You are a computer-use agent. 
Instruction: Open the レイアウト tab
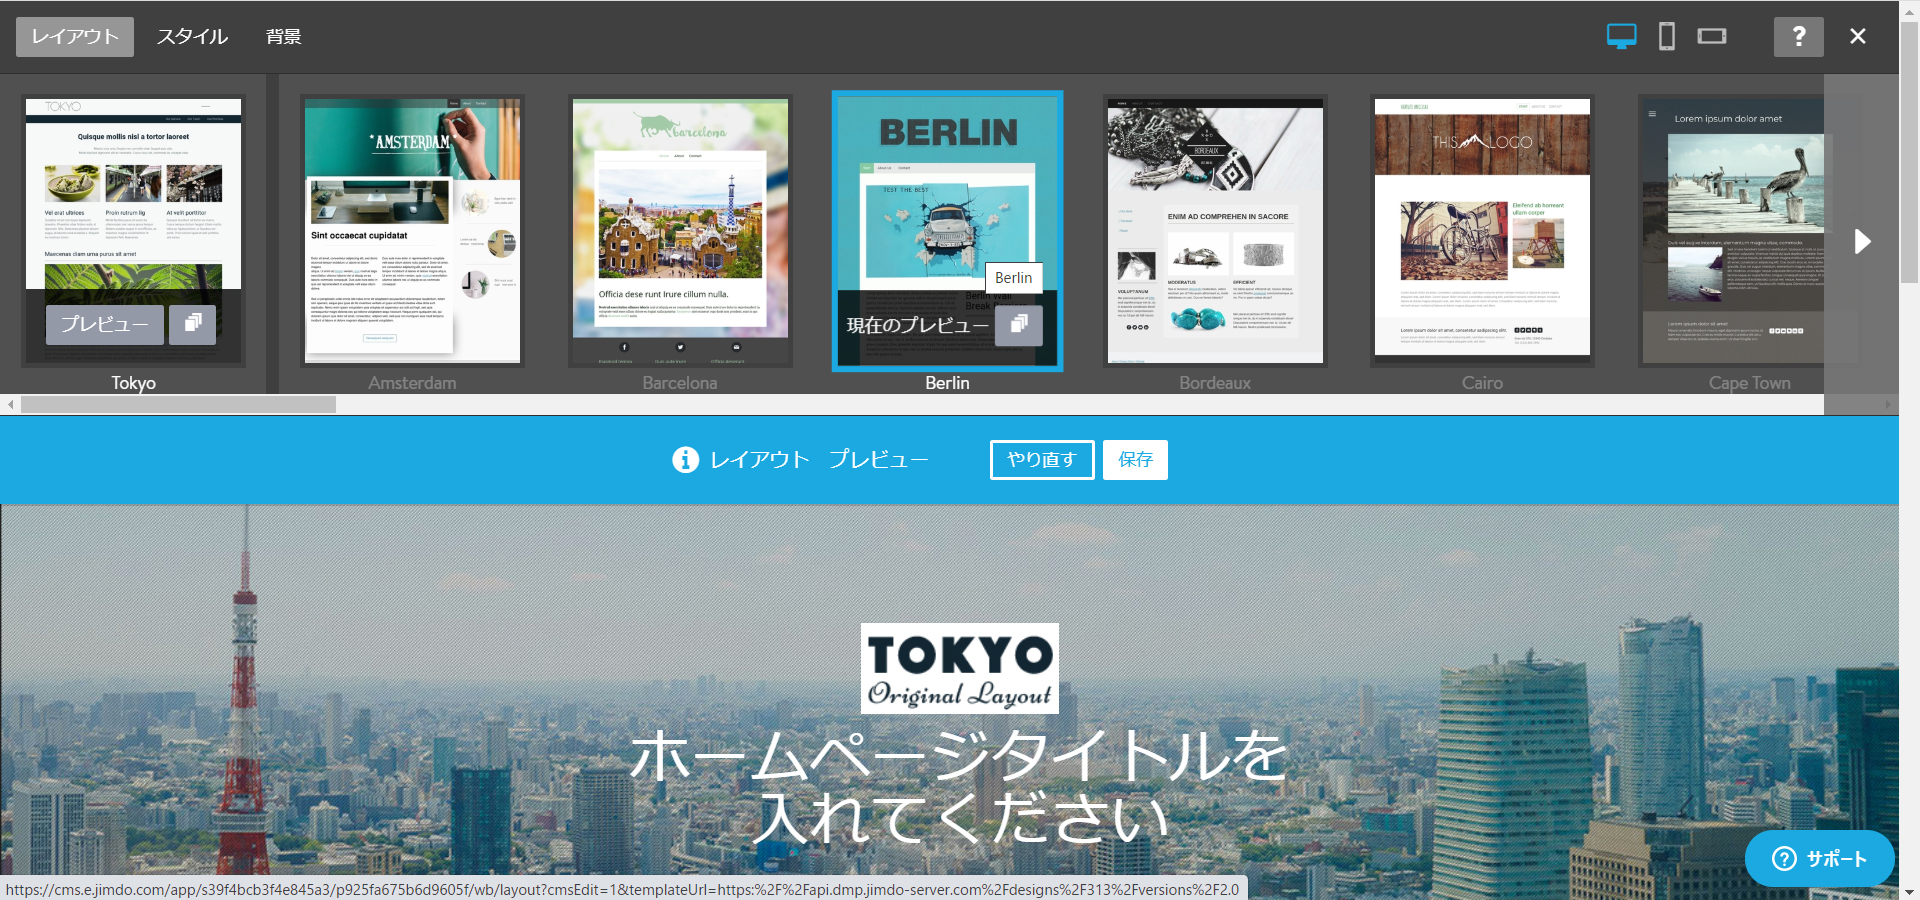75,37
